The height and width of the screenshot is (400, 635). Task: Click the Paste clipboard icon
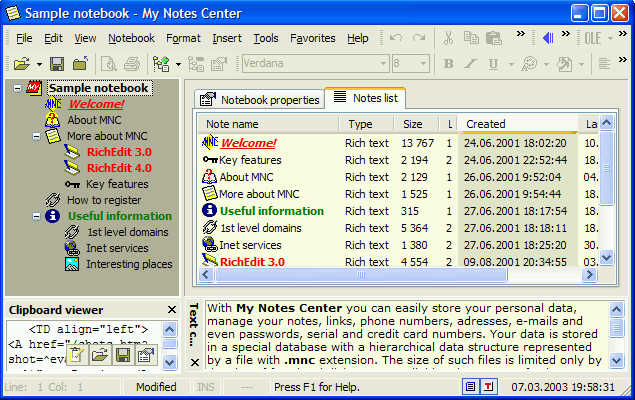tap(494, 38)
